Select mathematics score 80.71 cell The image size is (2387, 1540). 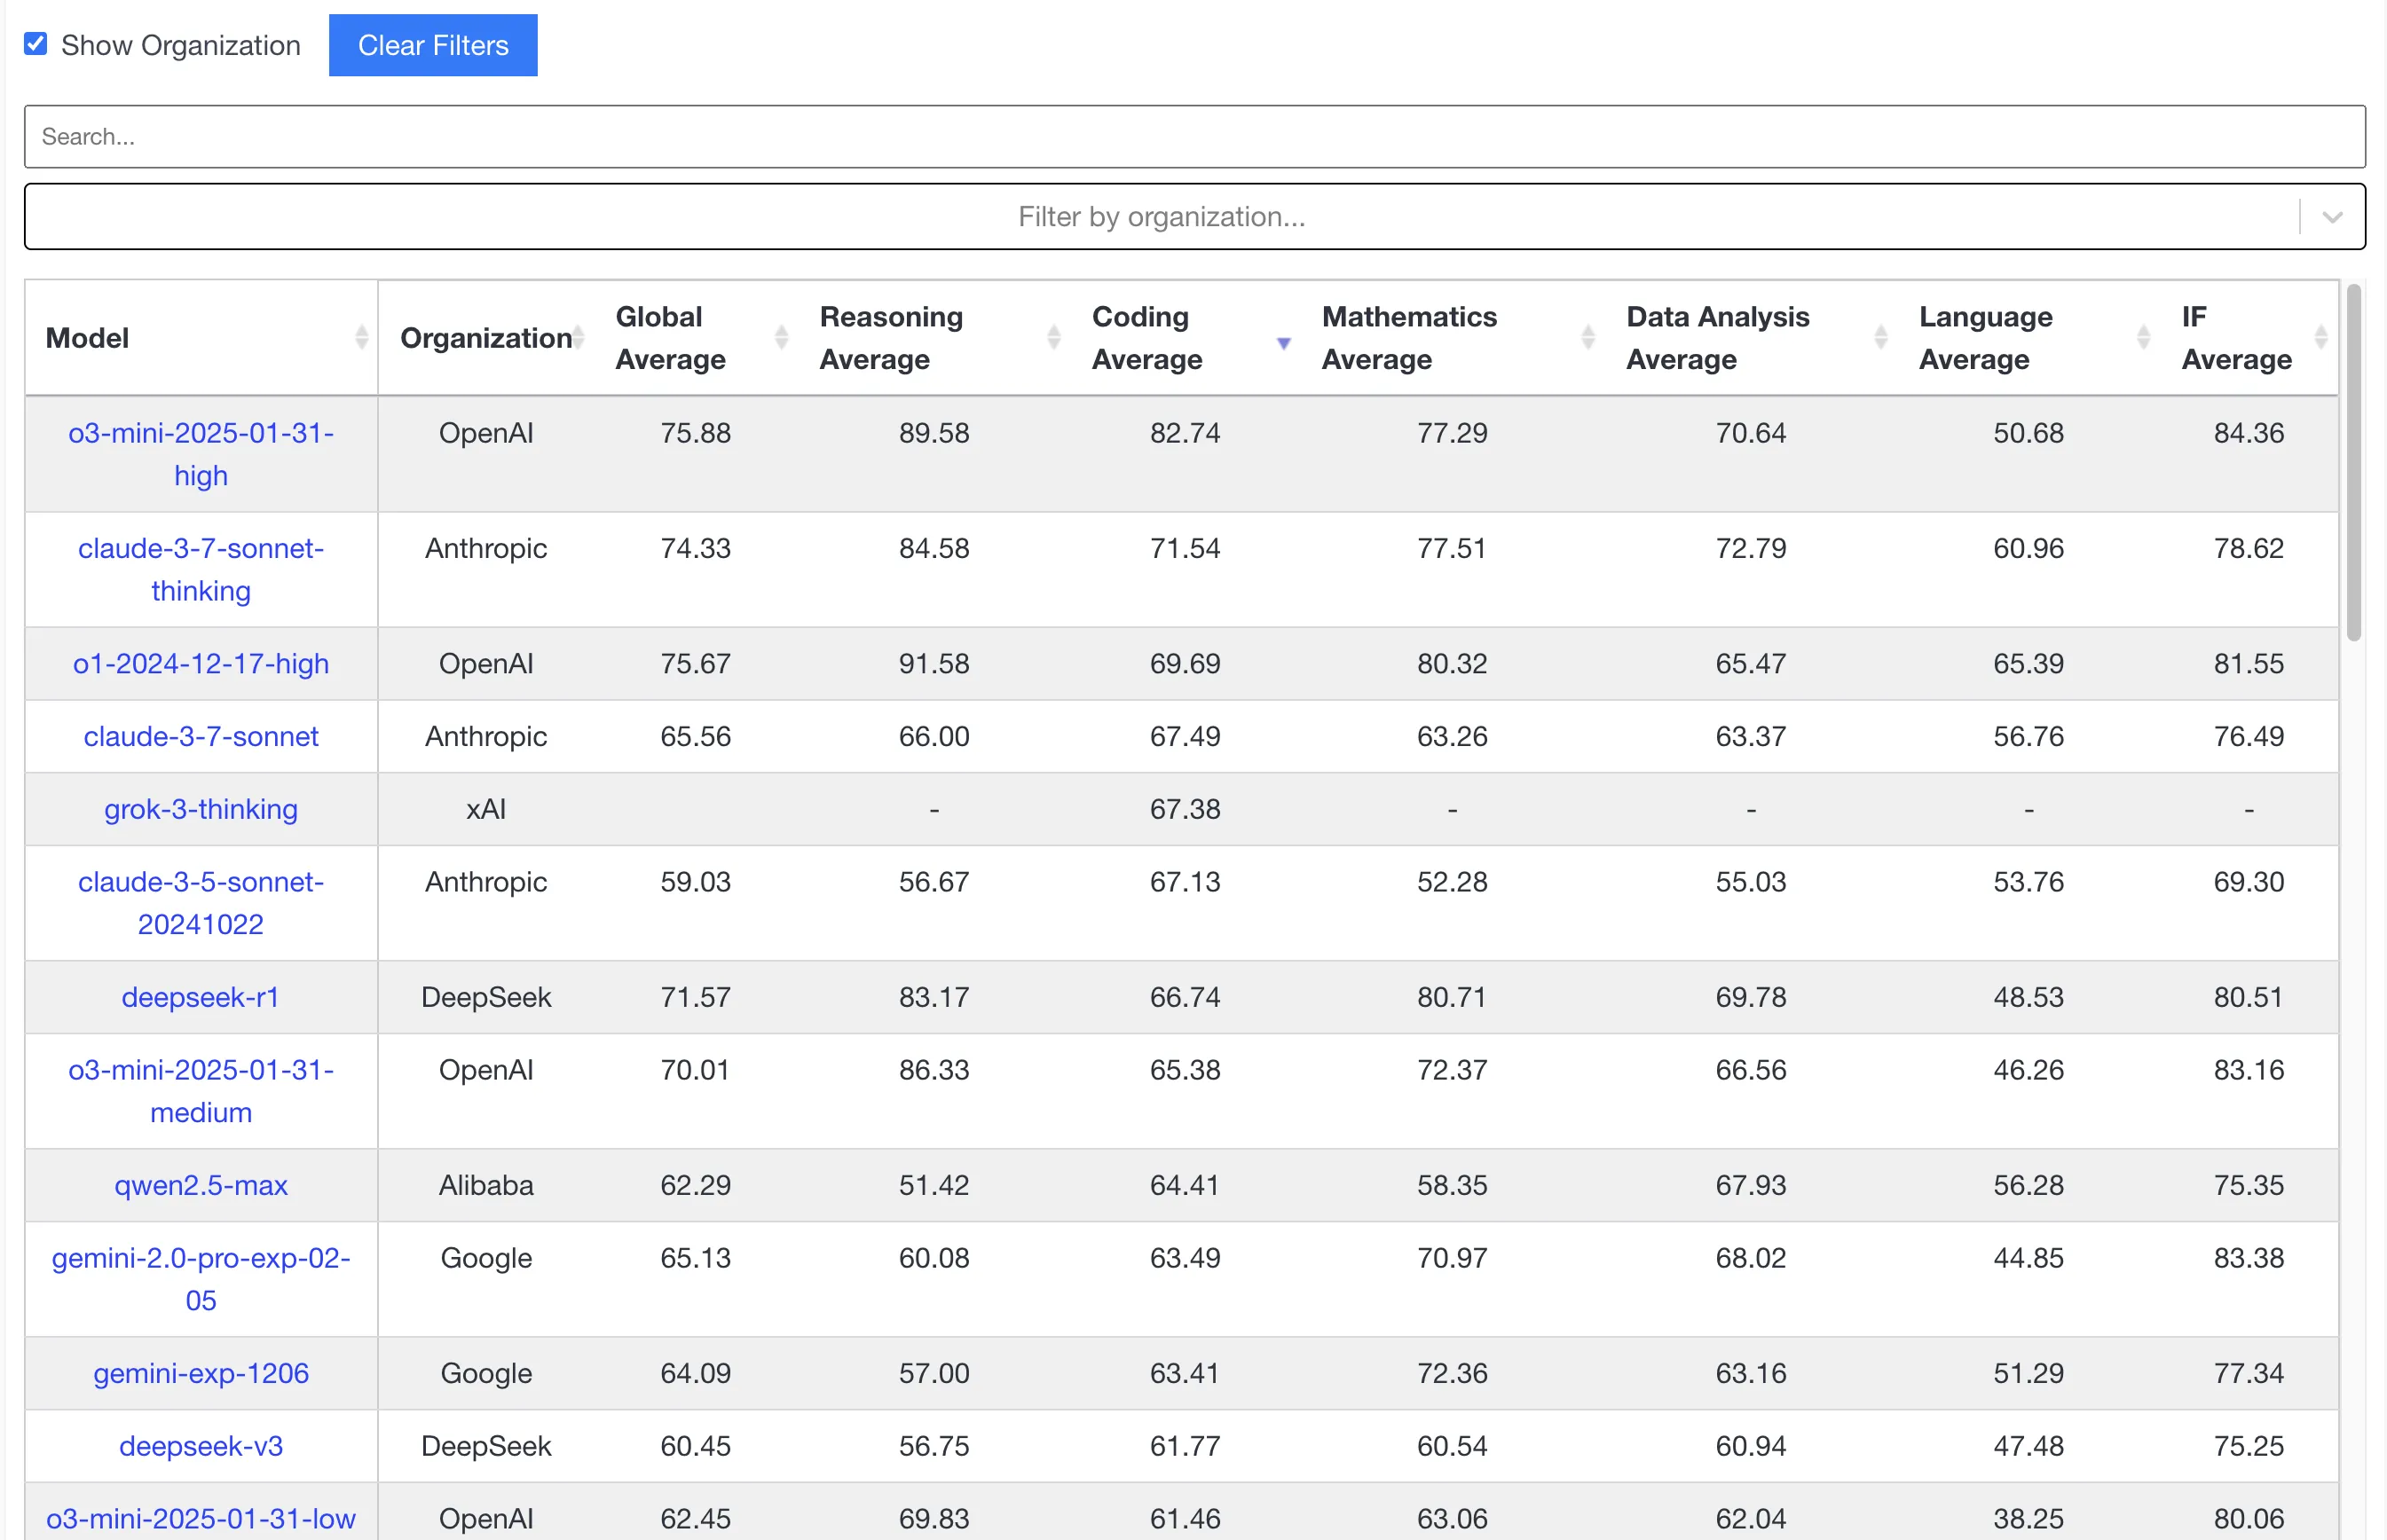tap(1452, 997)
